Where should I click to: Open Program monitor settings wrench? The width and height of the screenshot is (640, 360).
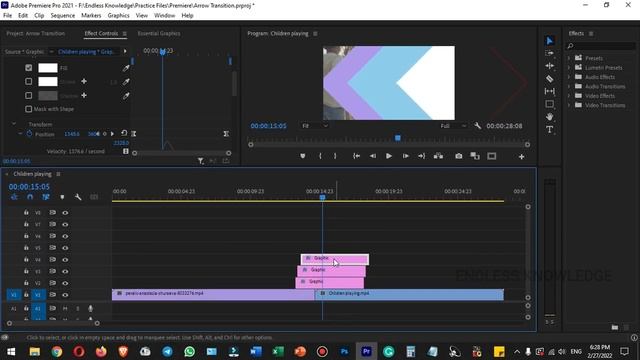478,126
